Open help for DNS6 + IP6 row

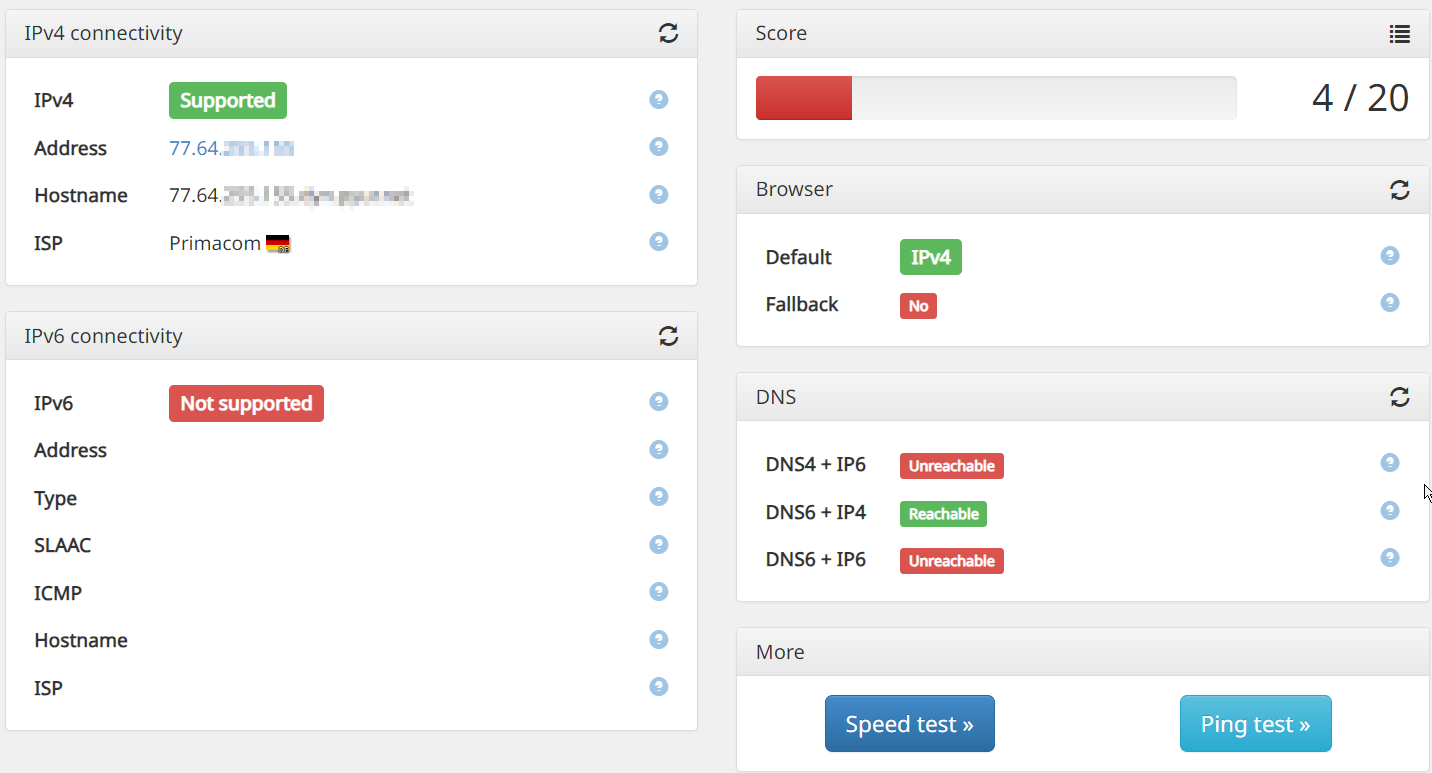pyautogui.click(x=1390, y=557)
